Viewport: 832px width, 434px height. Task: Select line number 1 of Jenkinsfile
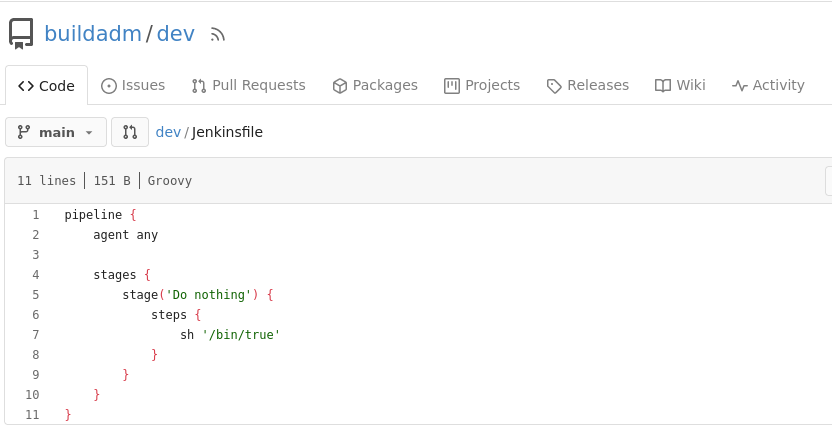35,215
